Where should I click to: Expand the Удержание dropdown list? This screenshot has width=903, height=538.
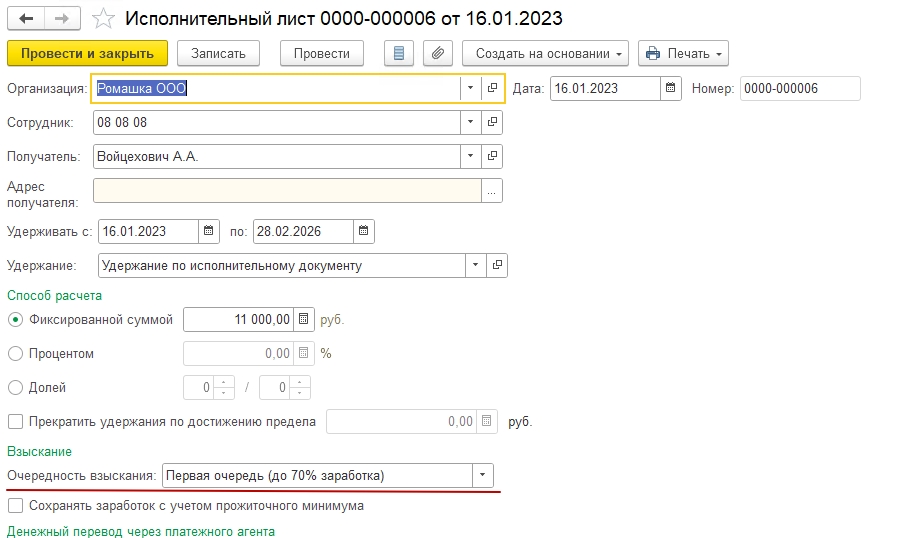474,266
